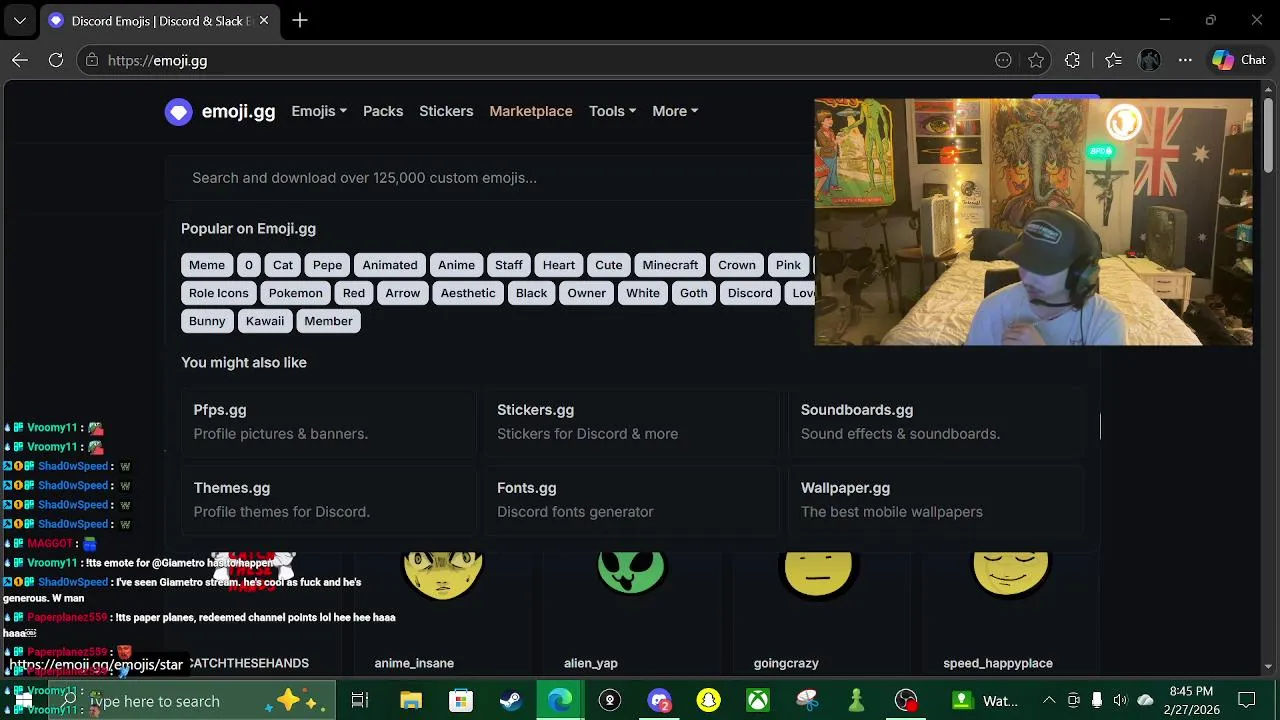Open the browser profile avatar
Image resolution: width=1280 pixels, height=720 pixels.
[1149, 60]
